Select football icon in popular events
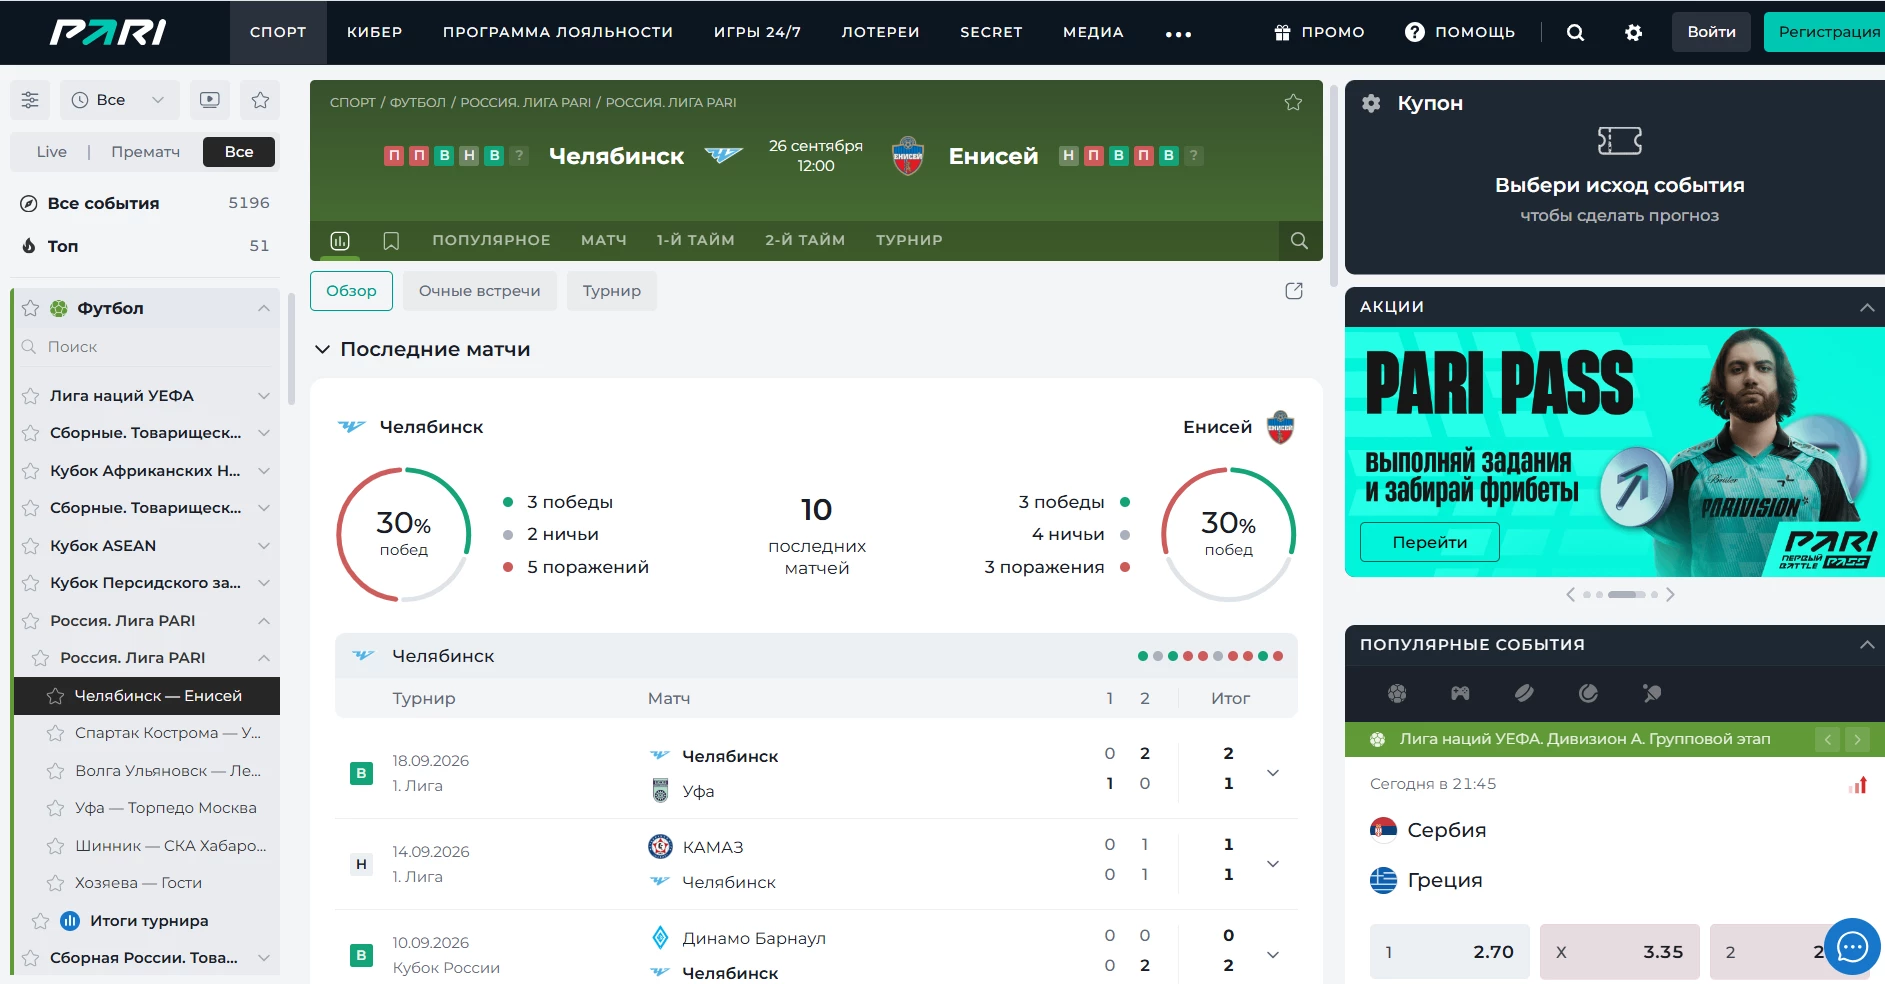 pos(1397,693)
